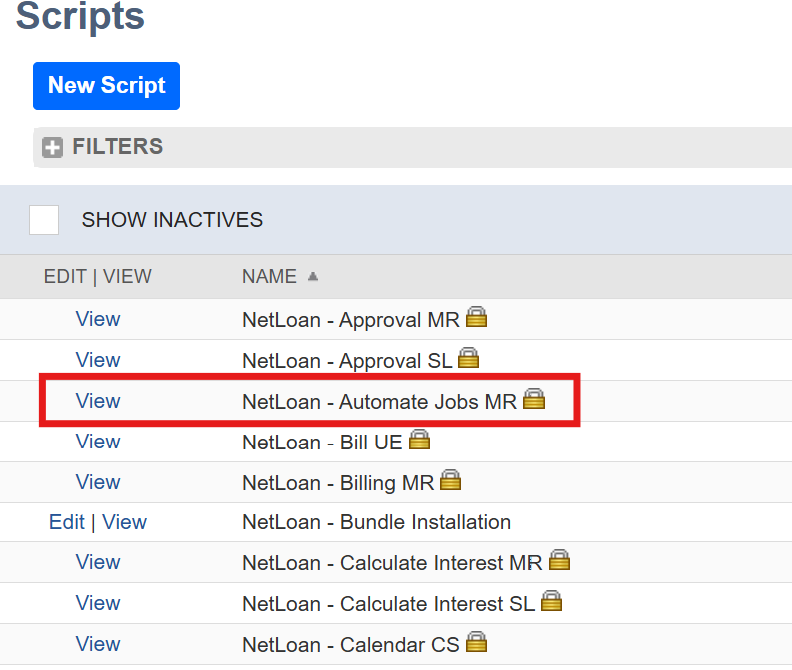Select the NetLoan - Billing MR name cell
Viewport: 792px width, 670px height.
338,482
